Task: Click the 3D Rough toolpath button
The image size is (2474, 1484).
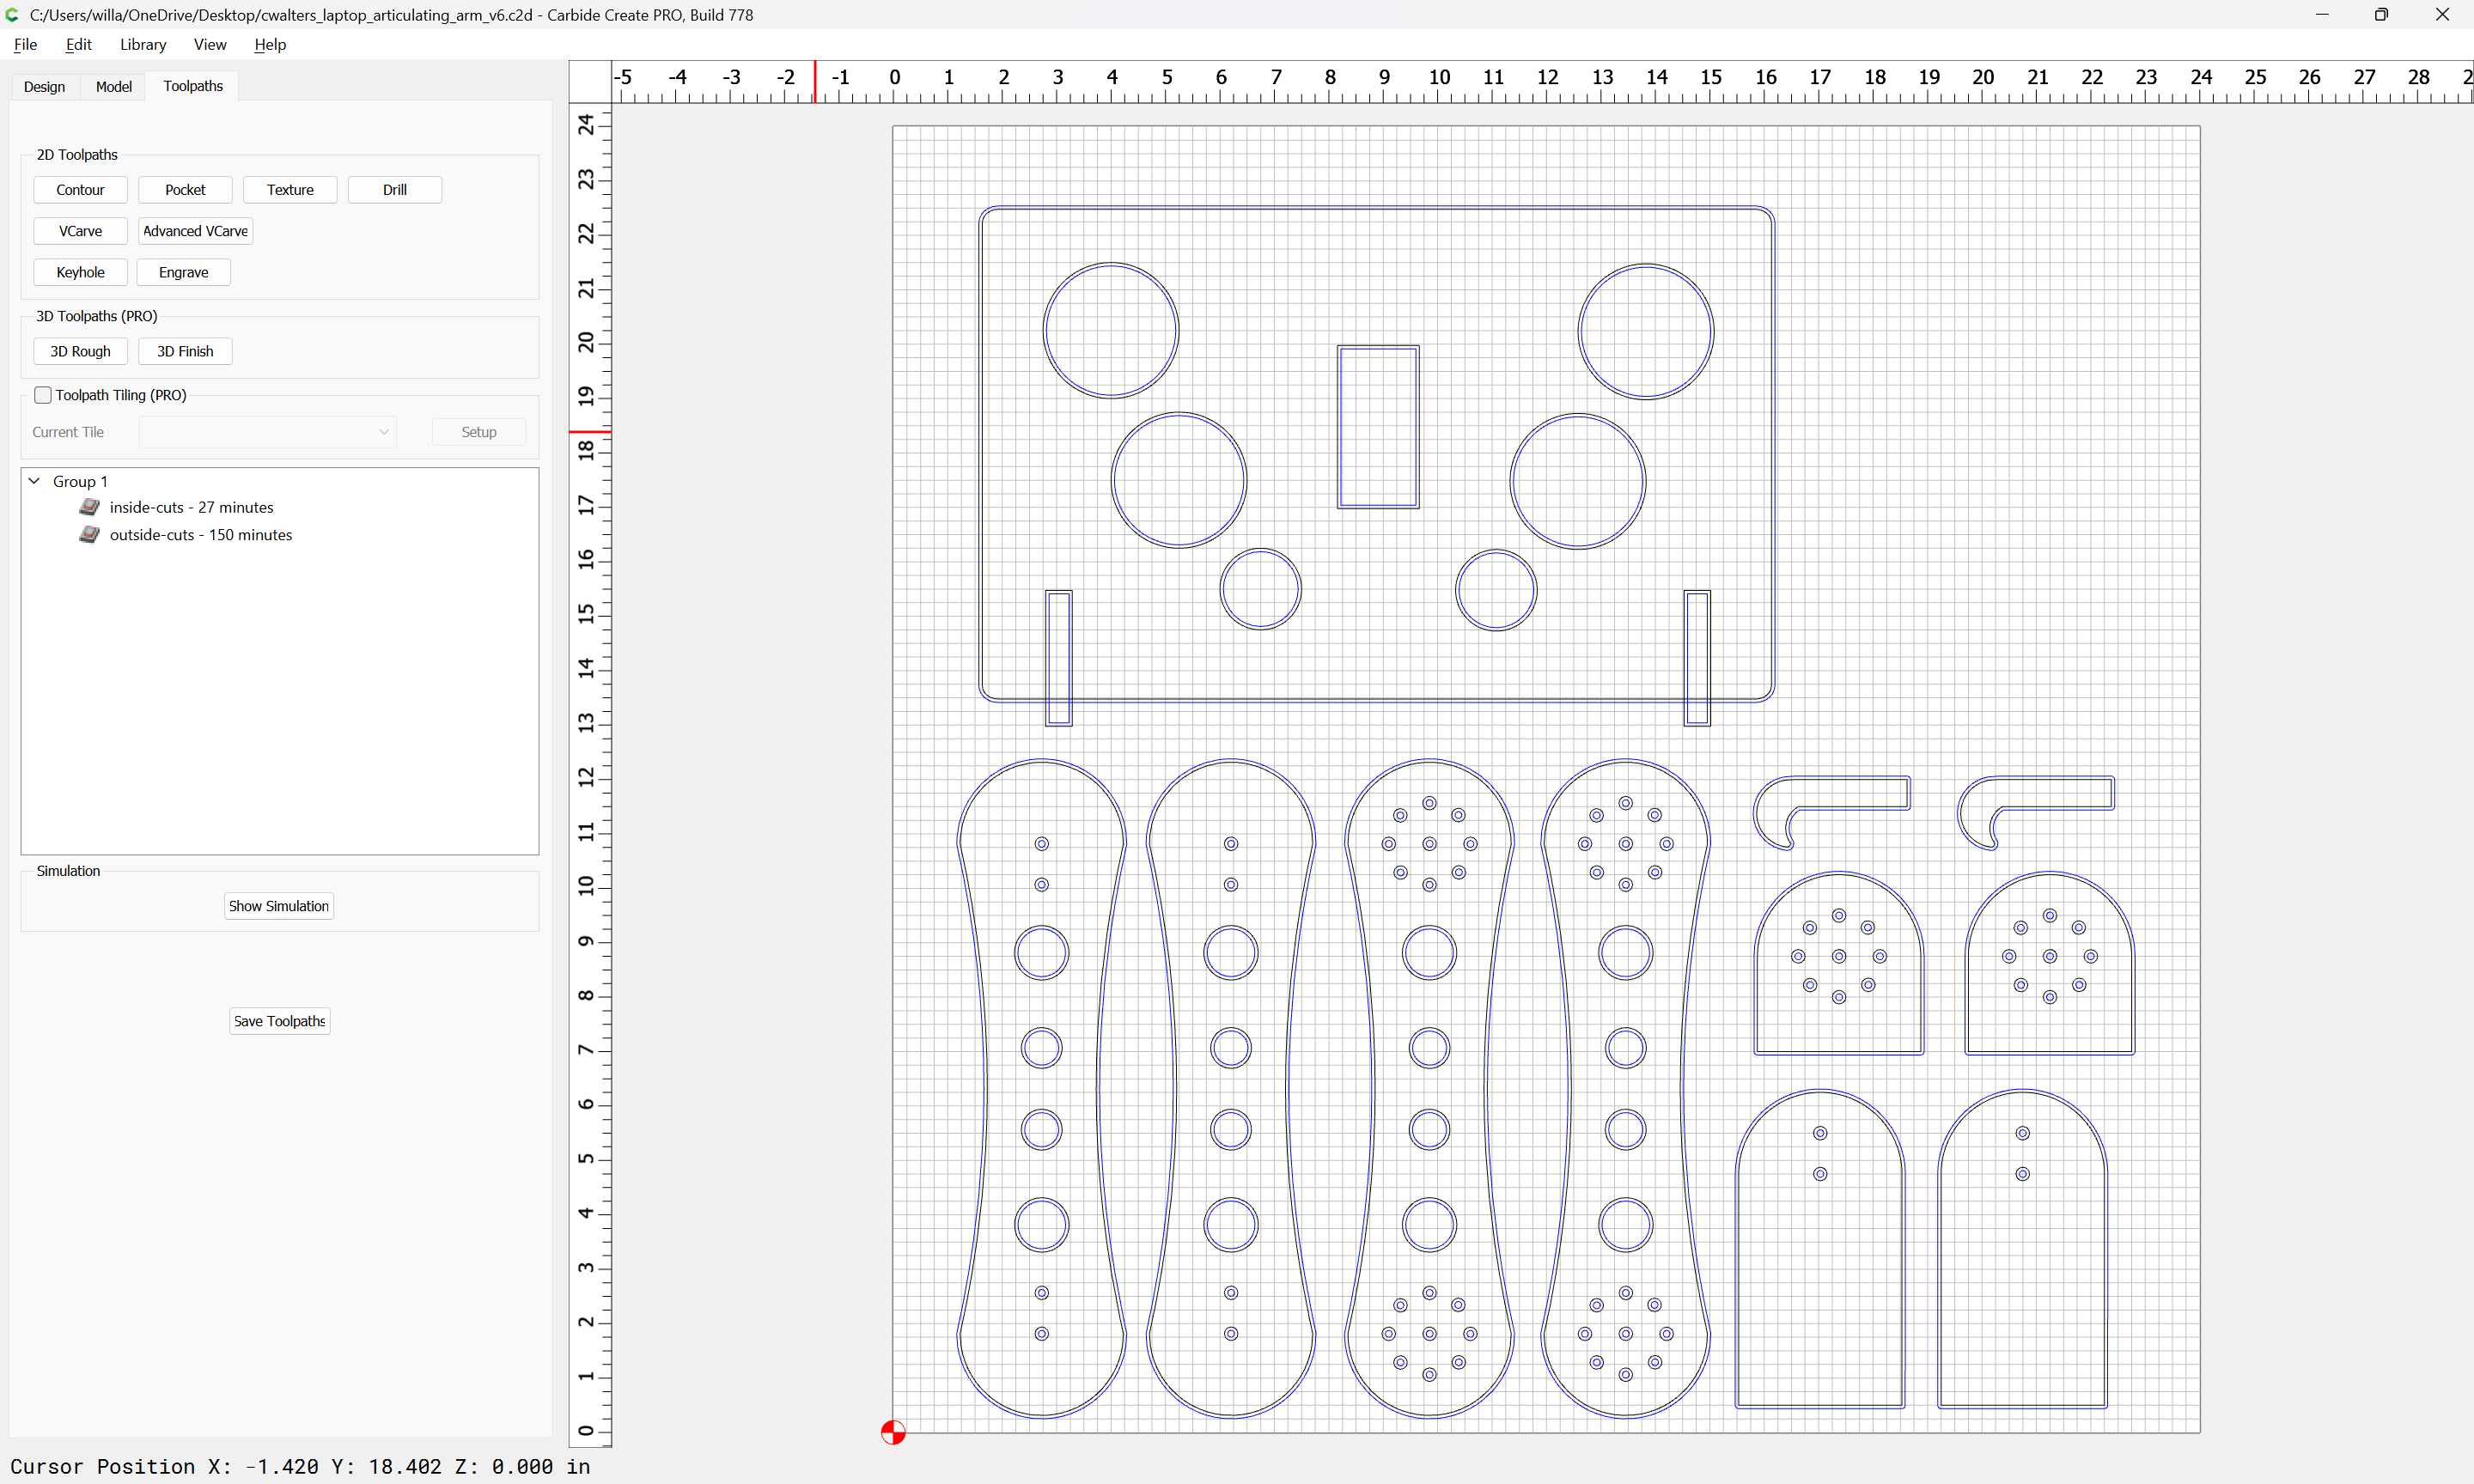Action: click(x=80, y=351)
